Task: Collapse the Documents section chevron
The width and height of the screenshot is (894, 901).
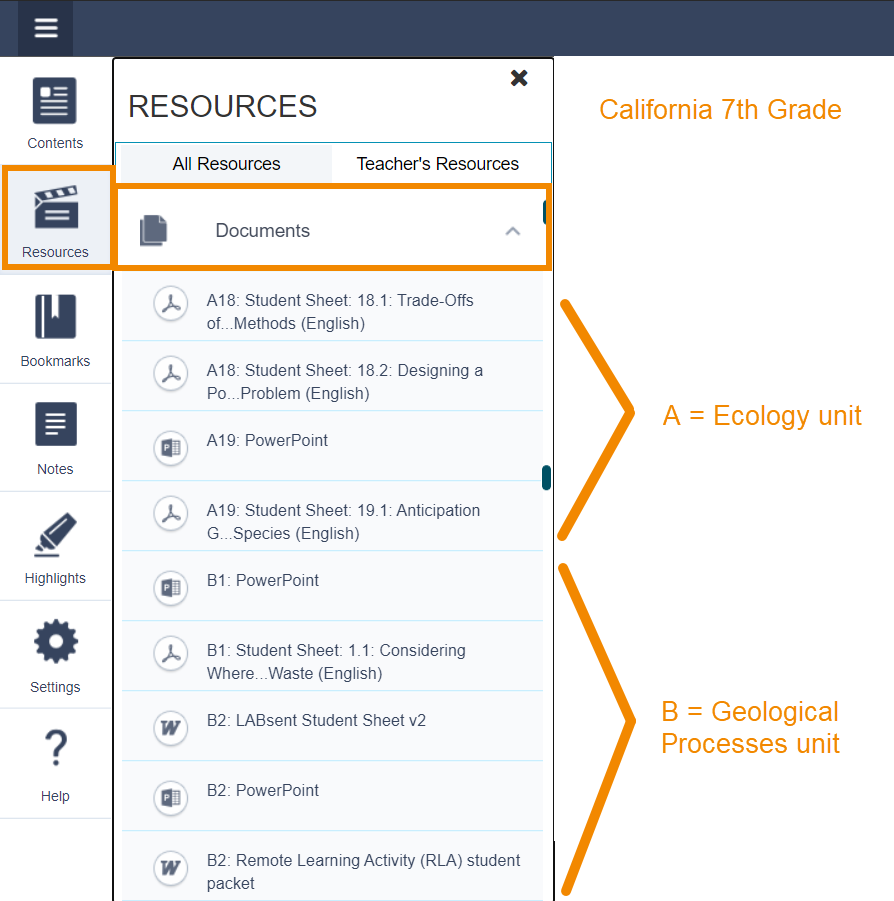Action: [x=512, y=229]
